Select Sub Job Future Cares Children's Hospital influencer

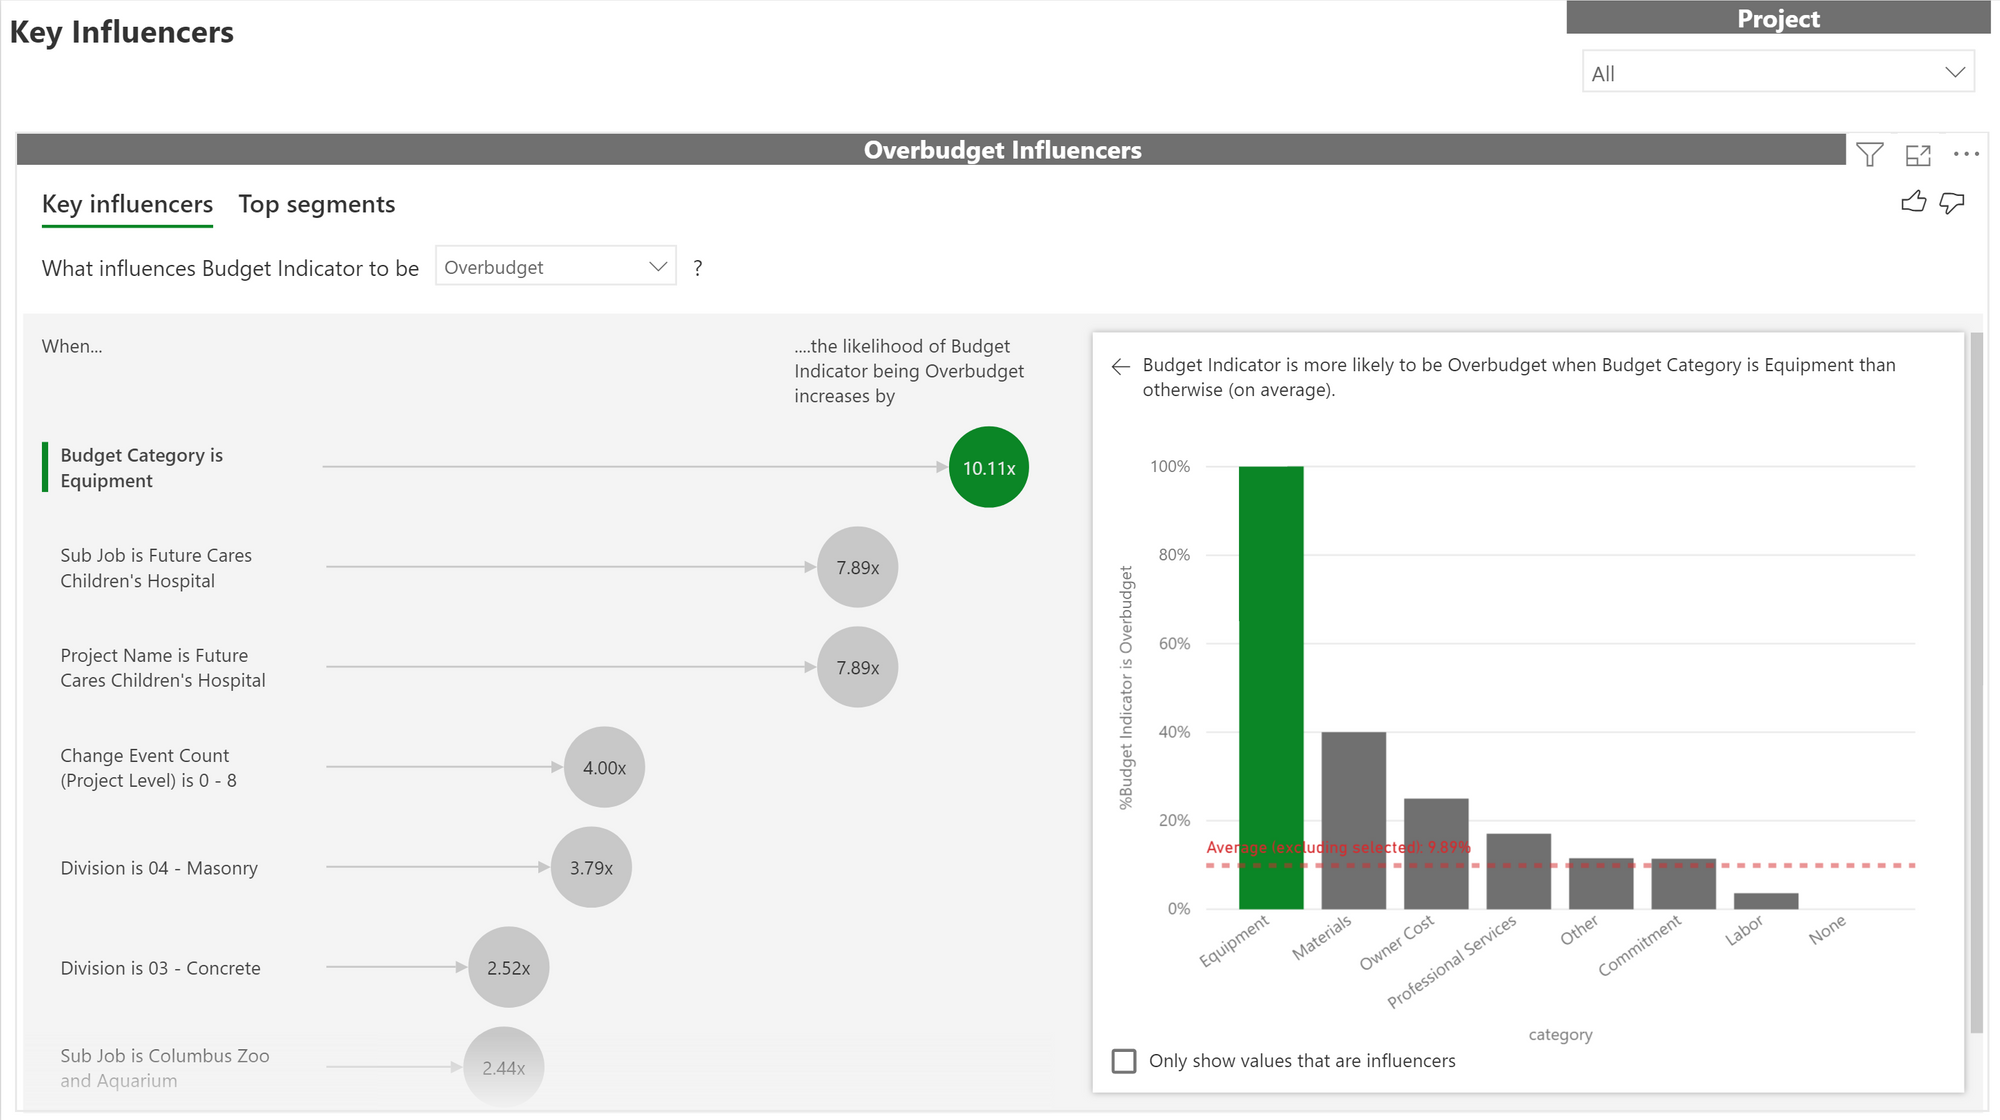coord(156,568)
